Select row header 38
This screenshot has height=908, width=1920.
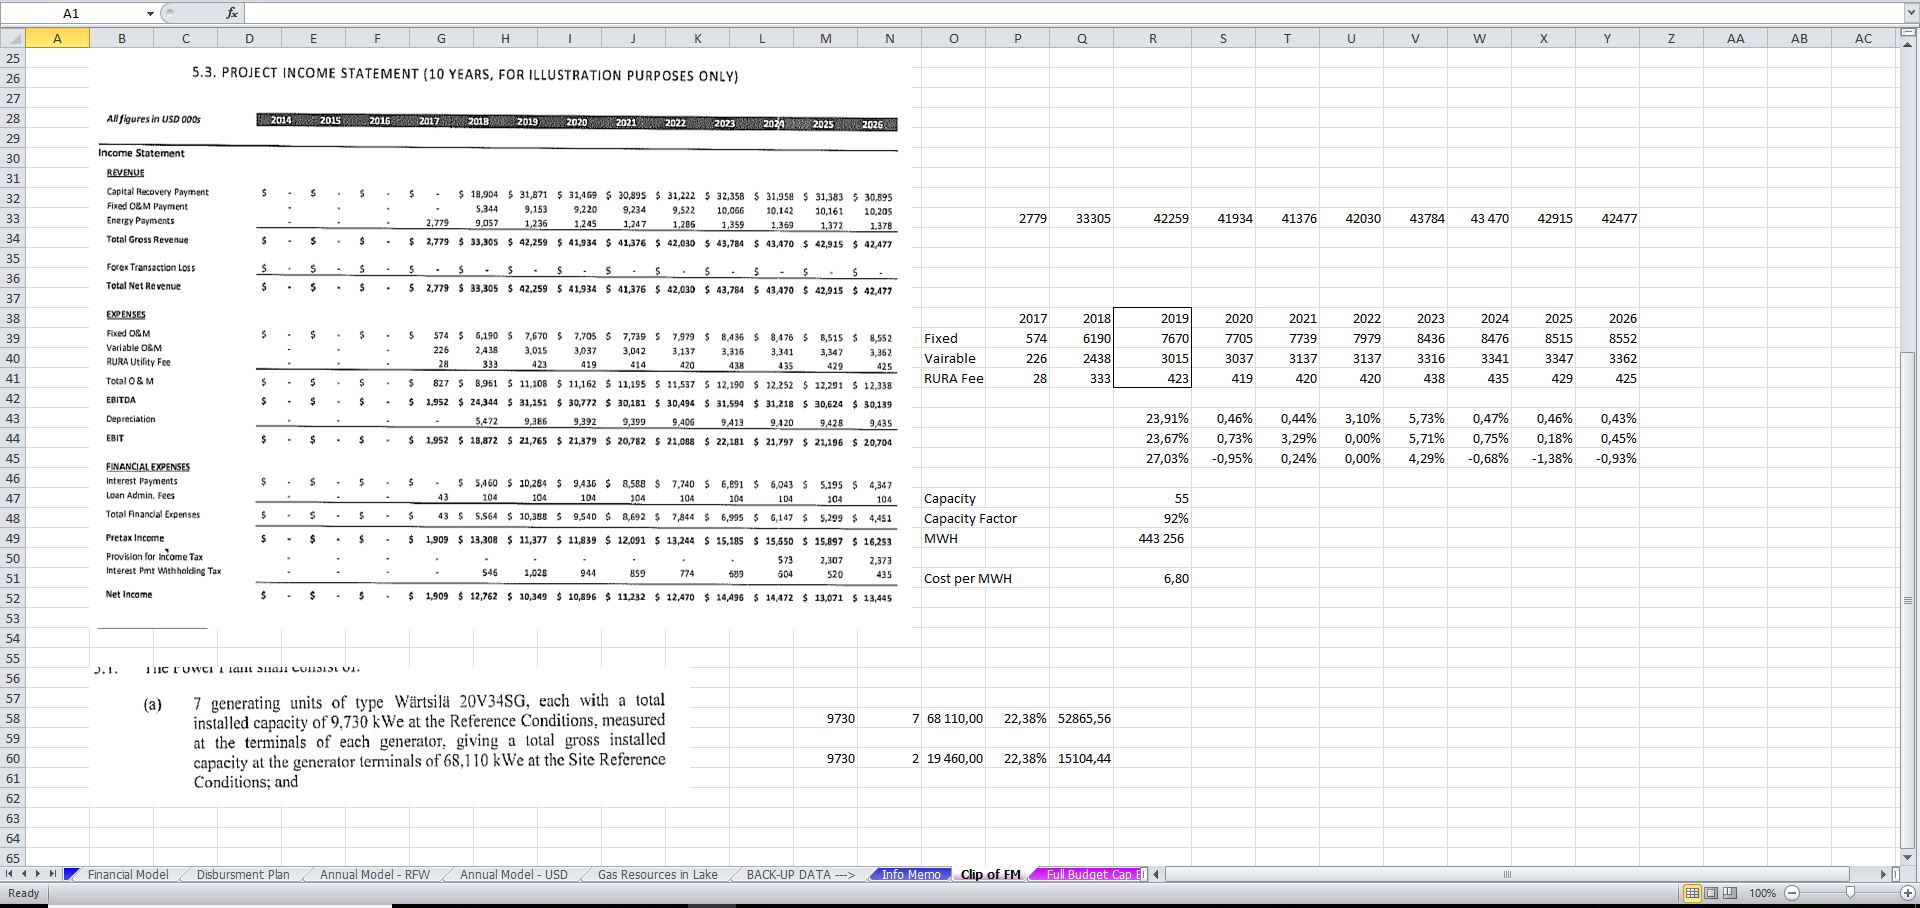[x=12, y=318]
